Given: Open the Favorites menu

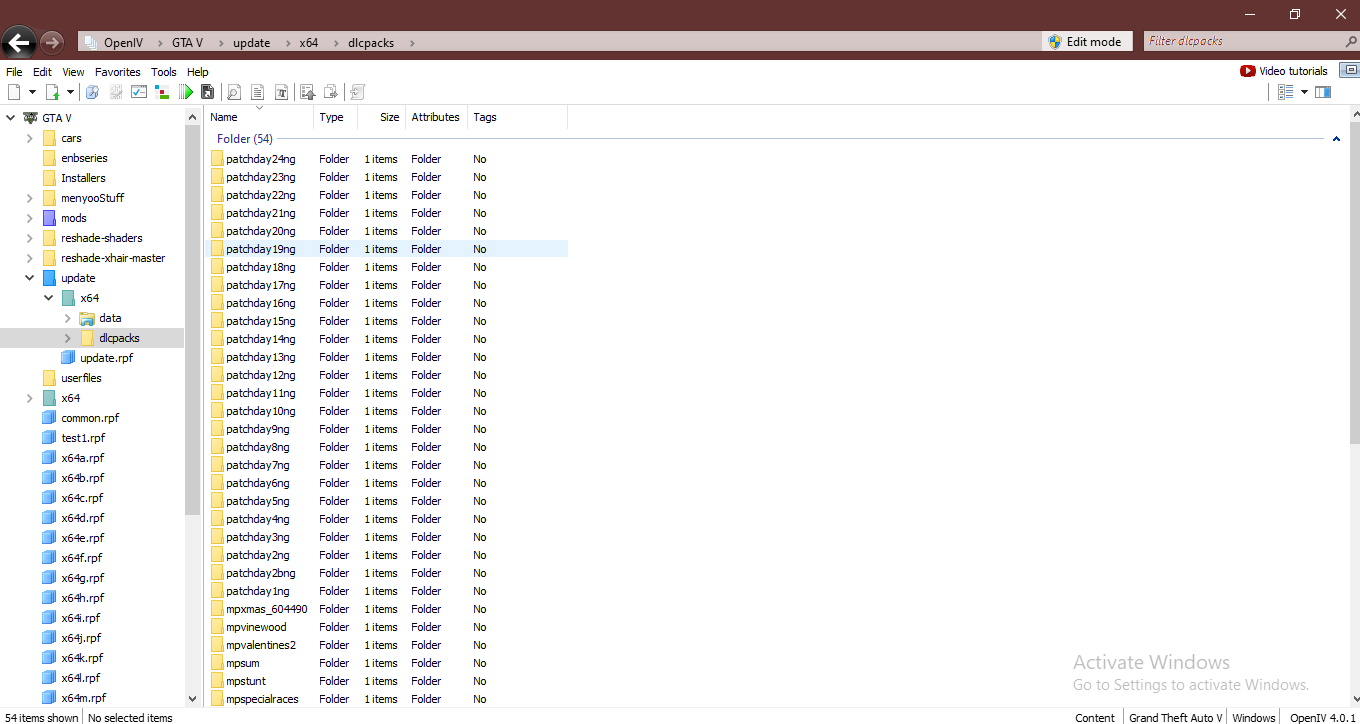Looking at the screenshot, I should [117, 72].
